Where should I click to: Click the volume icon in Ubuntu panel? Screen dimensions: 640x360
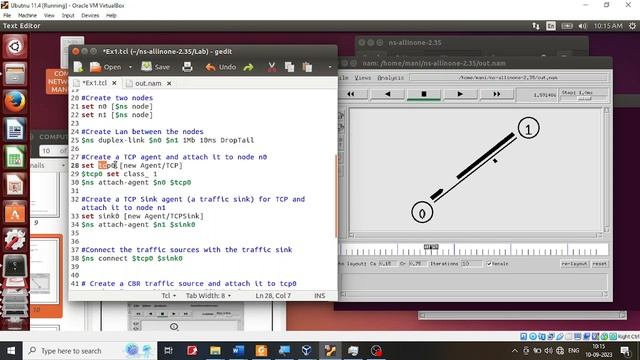click(582, 26)
